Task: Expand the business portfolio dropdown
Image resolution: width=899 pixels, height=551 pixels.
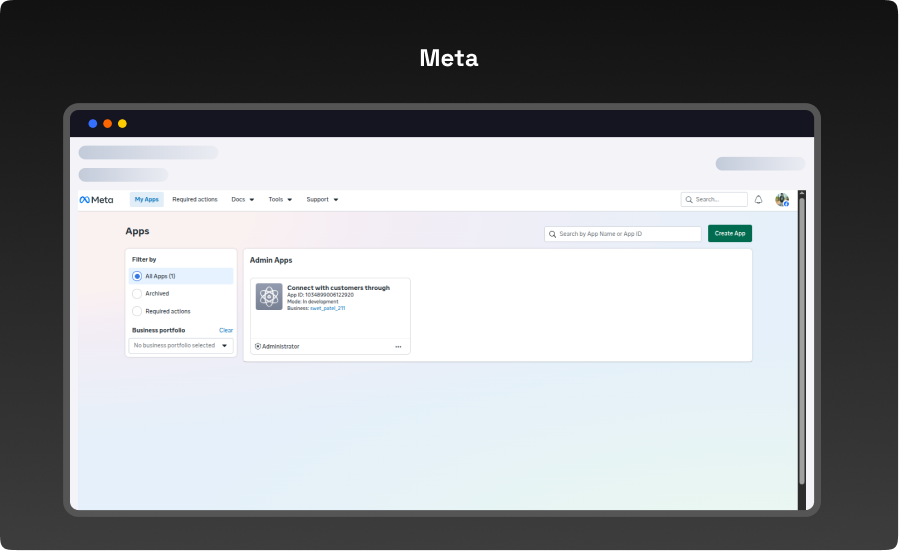Action: (x=181, y=346)
